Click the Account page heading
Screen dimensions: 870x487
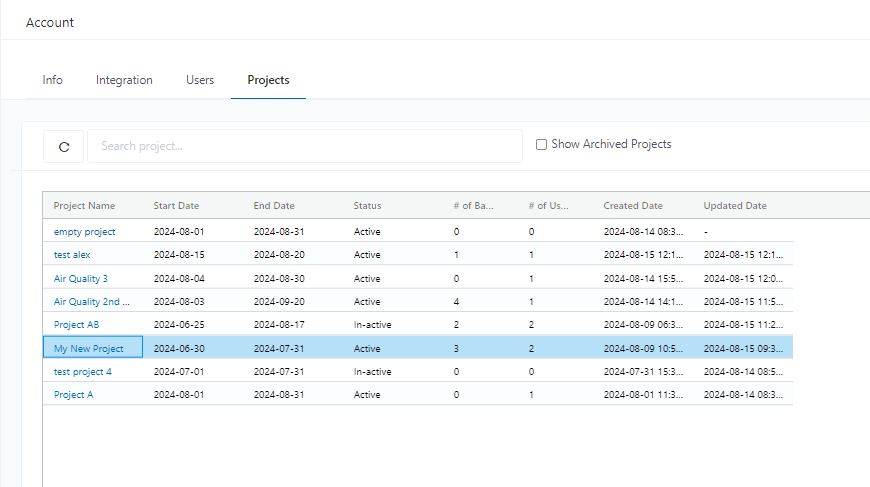(50, 23)
